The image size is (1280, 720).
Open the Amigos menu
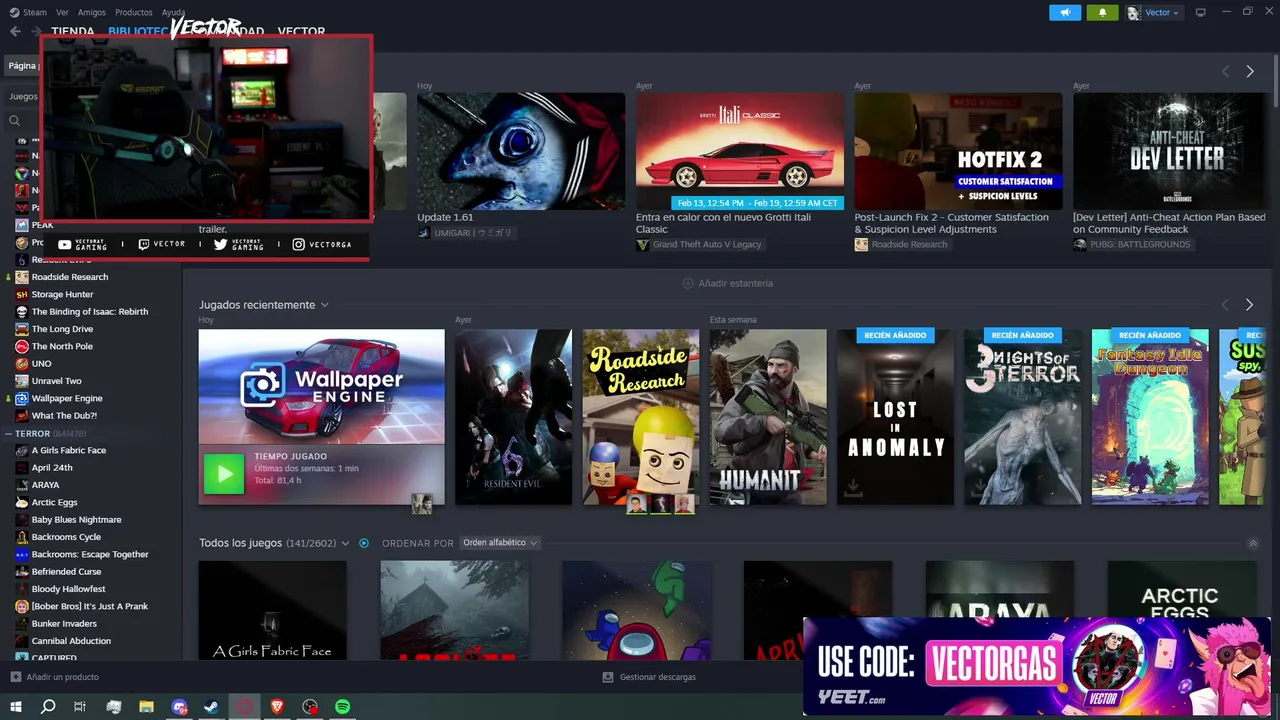point(91,12)
